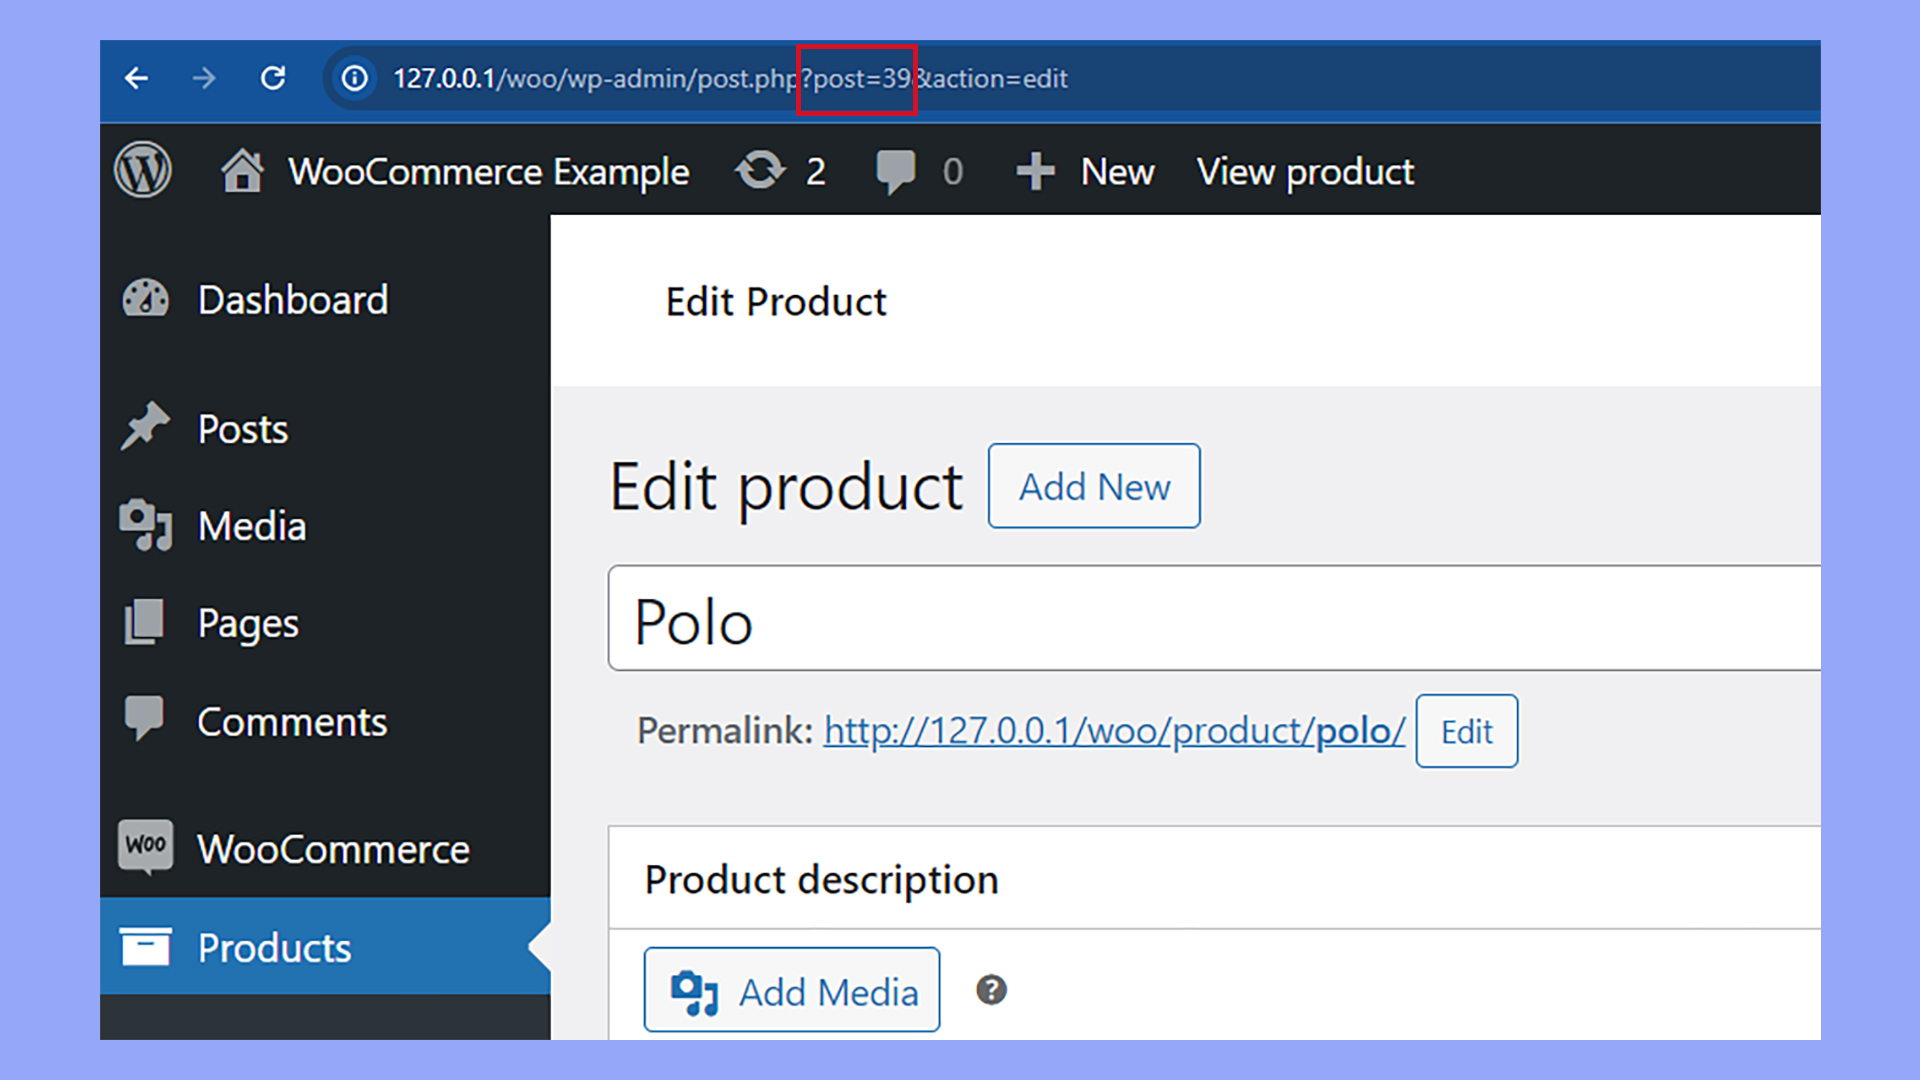Viewport: 1920px width, 1080px height.
Task: Click the Dashboard gauge icon
Action: (x=146, y=297)
